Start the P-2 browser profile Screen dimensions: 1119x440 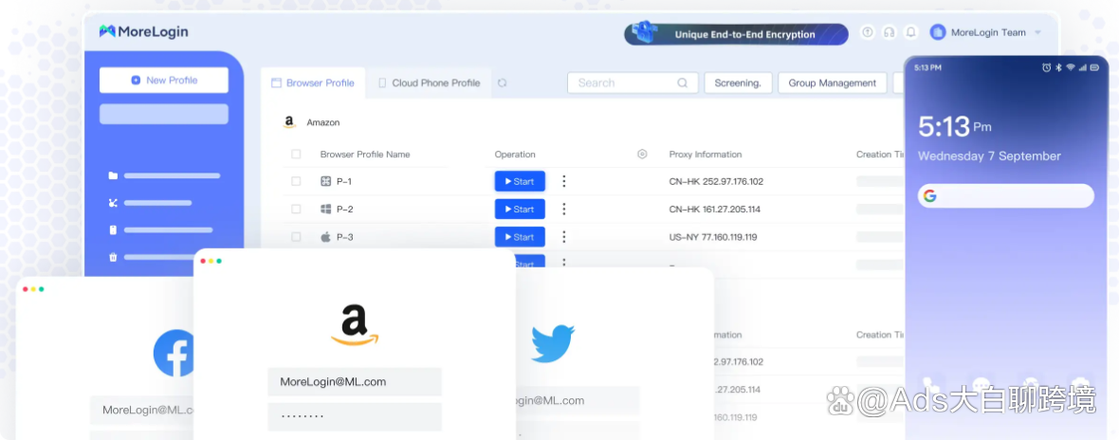[520, 209]
